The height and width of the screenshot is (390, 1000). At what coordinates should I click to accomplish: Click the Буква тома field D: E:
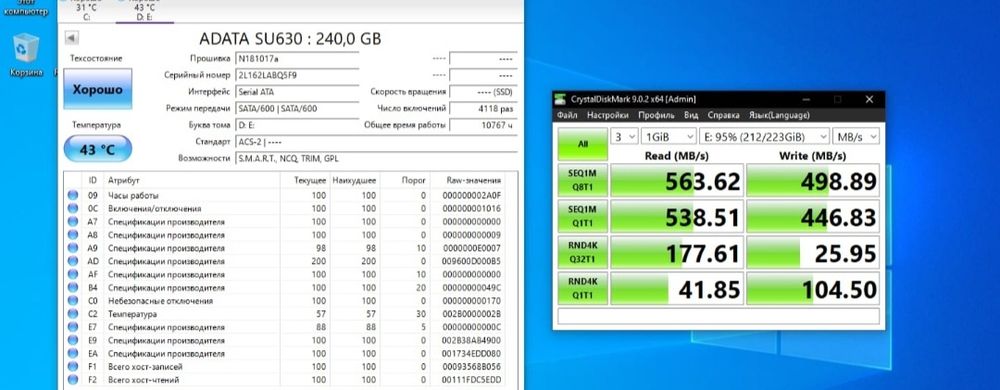[297, 126]
